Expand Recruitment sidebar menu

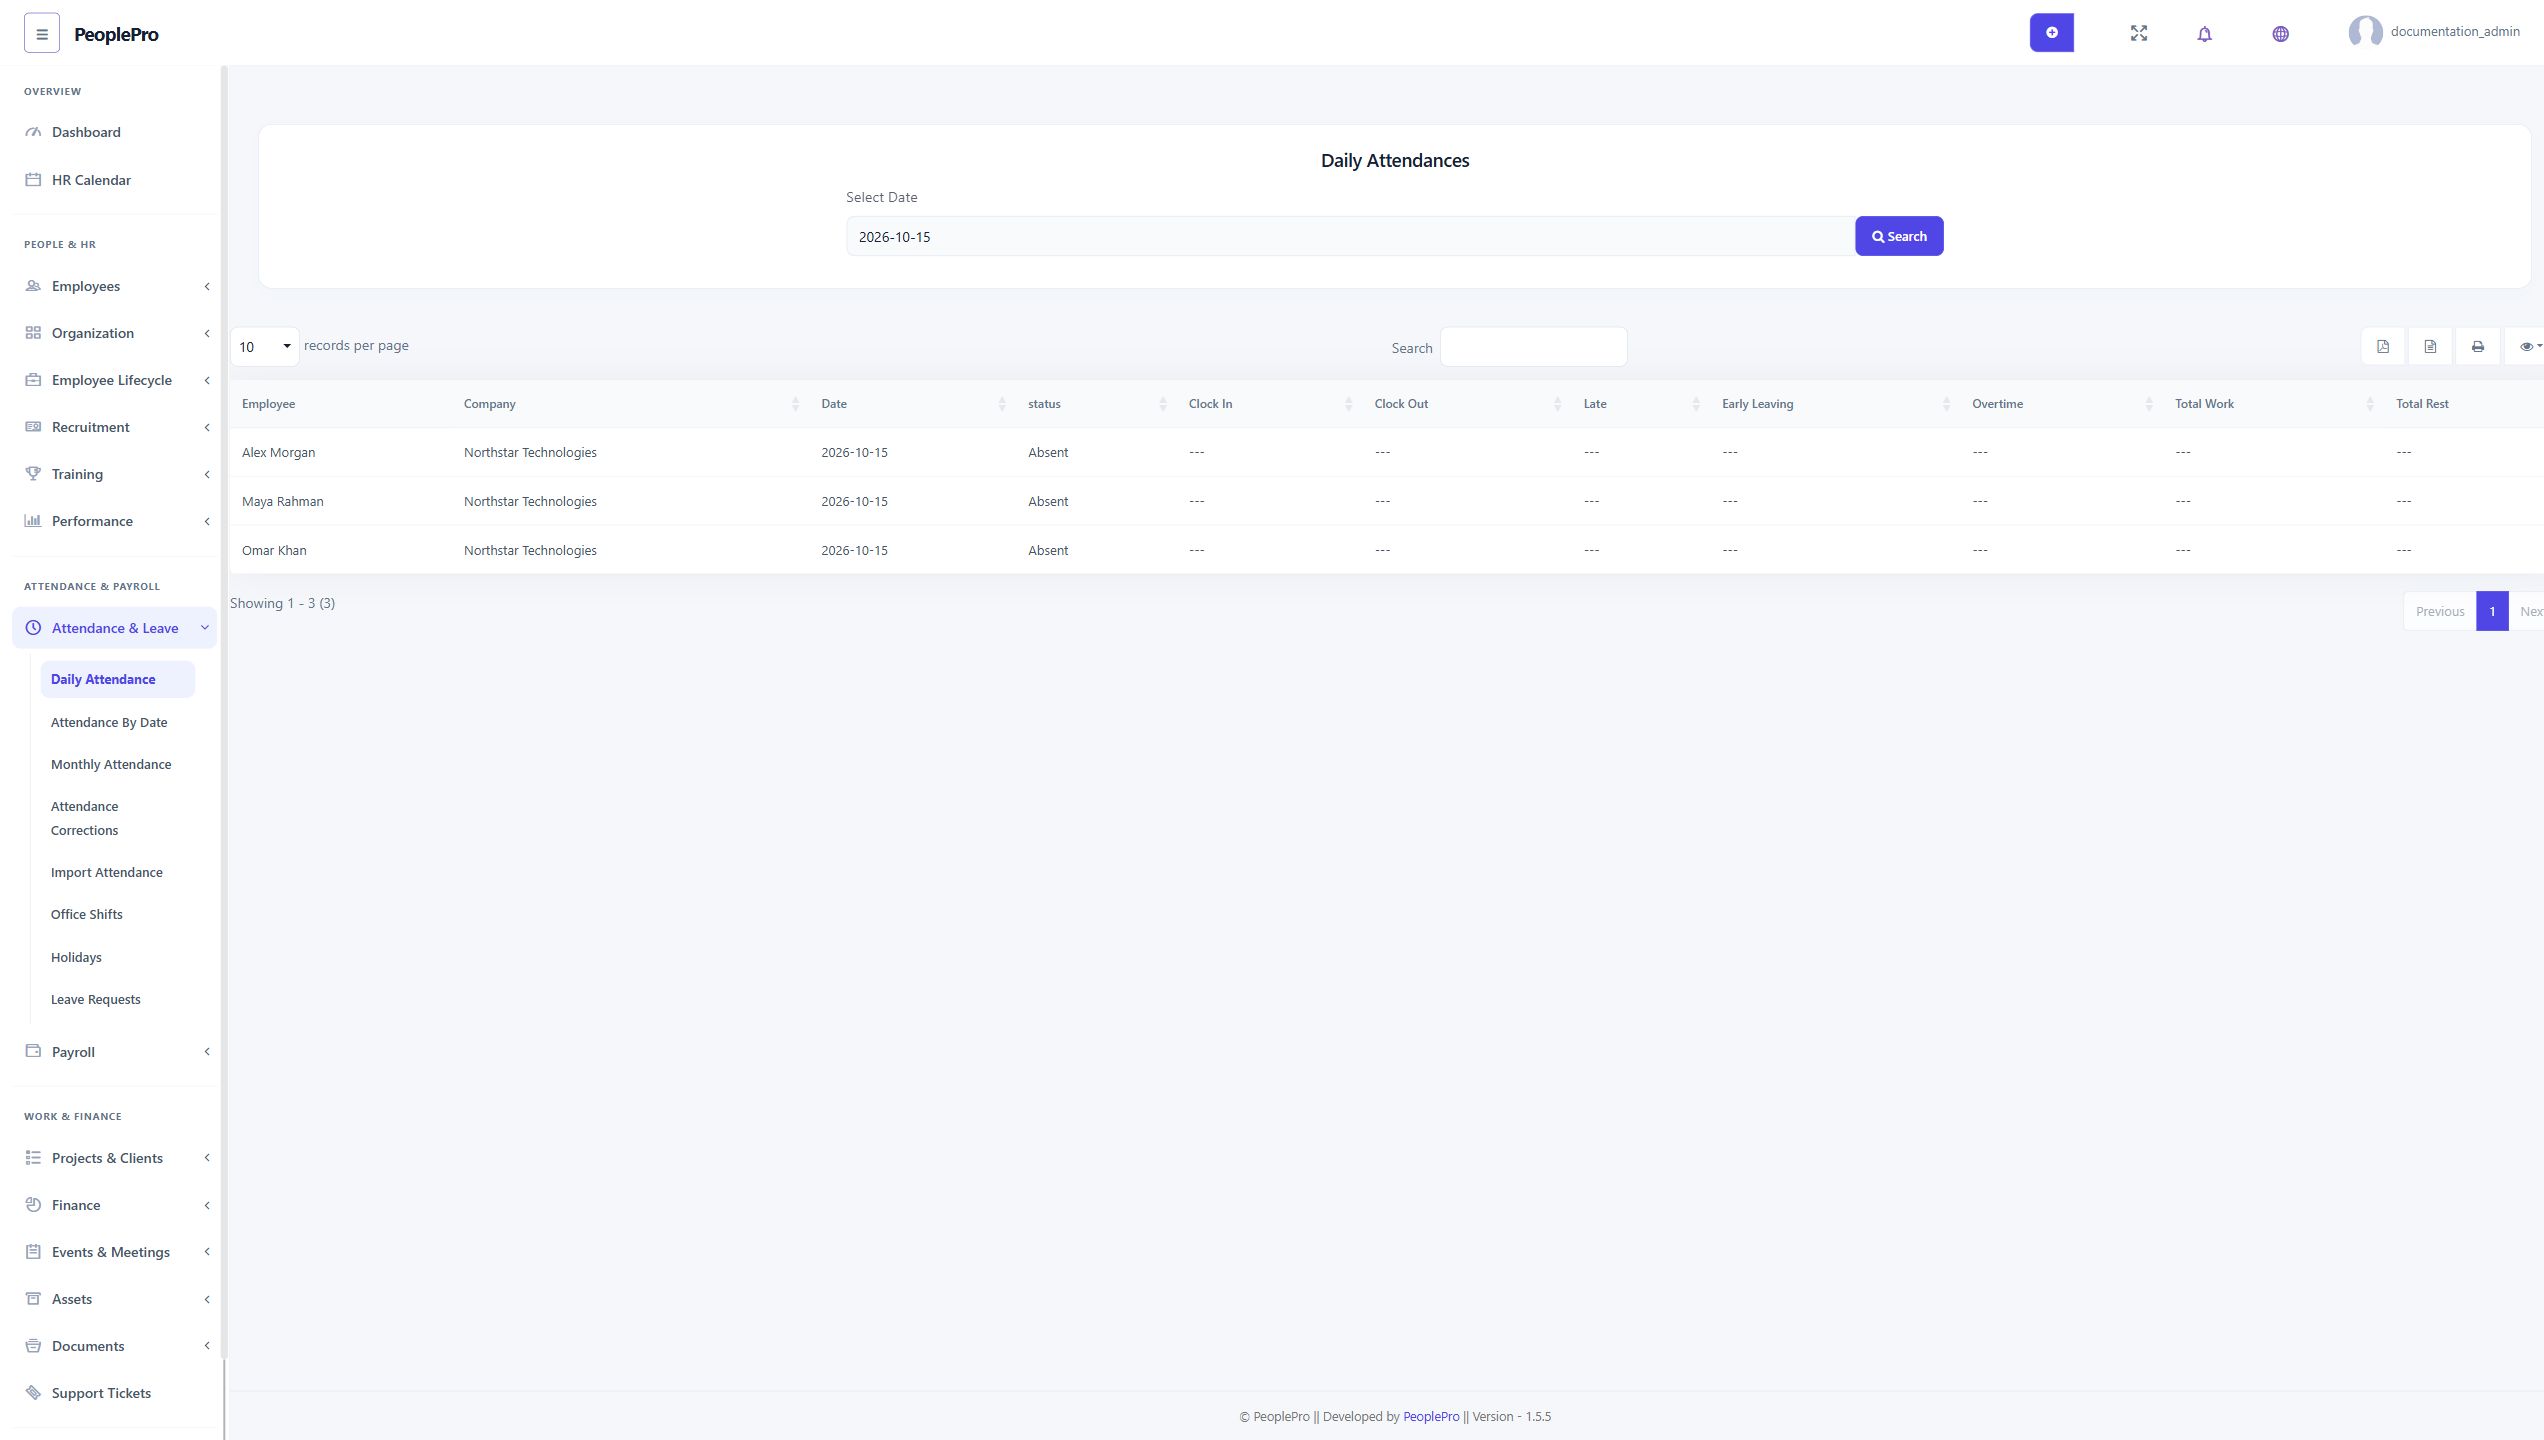coord(115,427)
